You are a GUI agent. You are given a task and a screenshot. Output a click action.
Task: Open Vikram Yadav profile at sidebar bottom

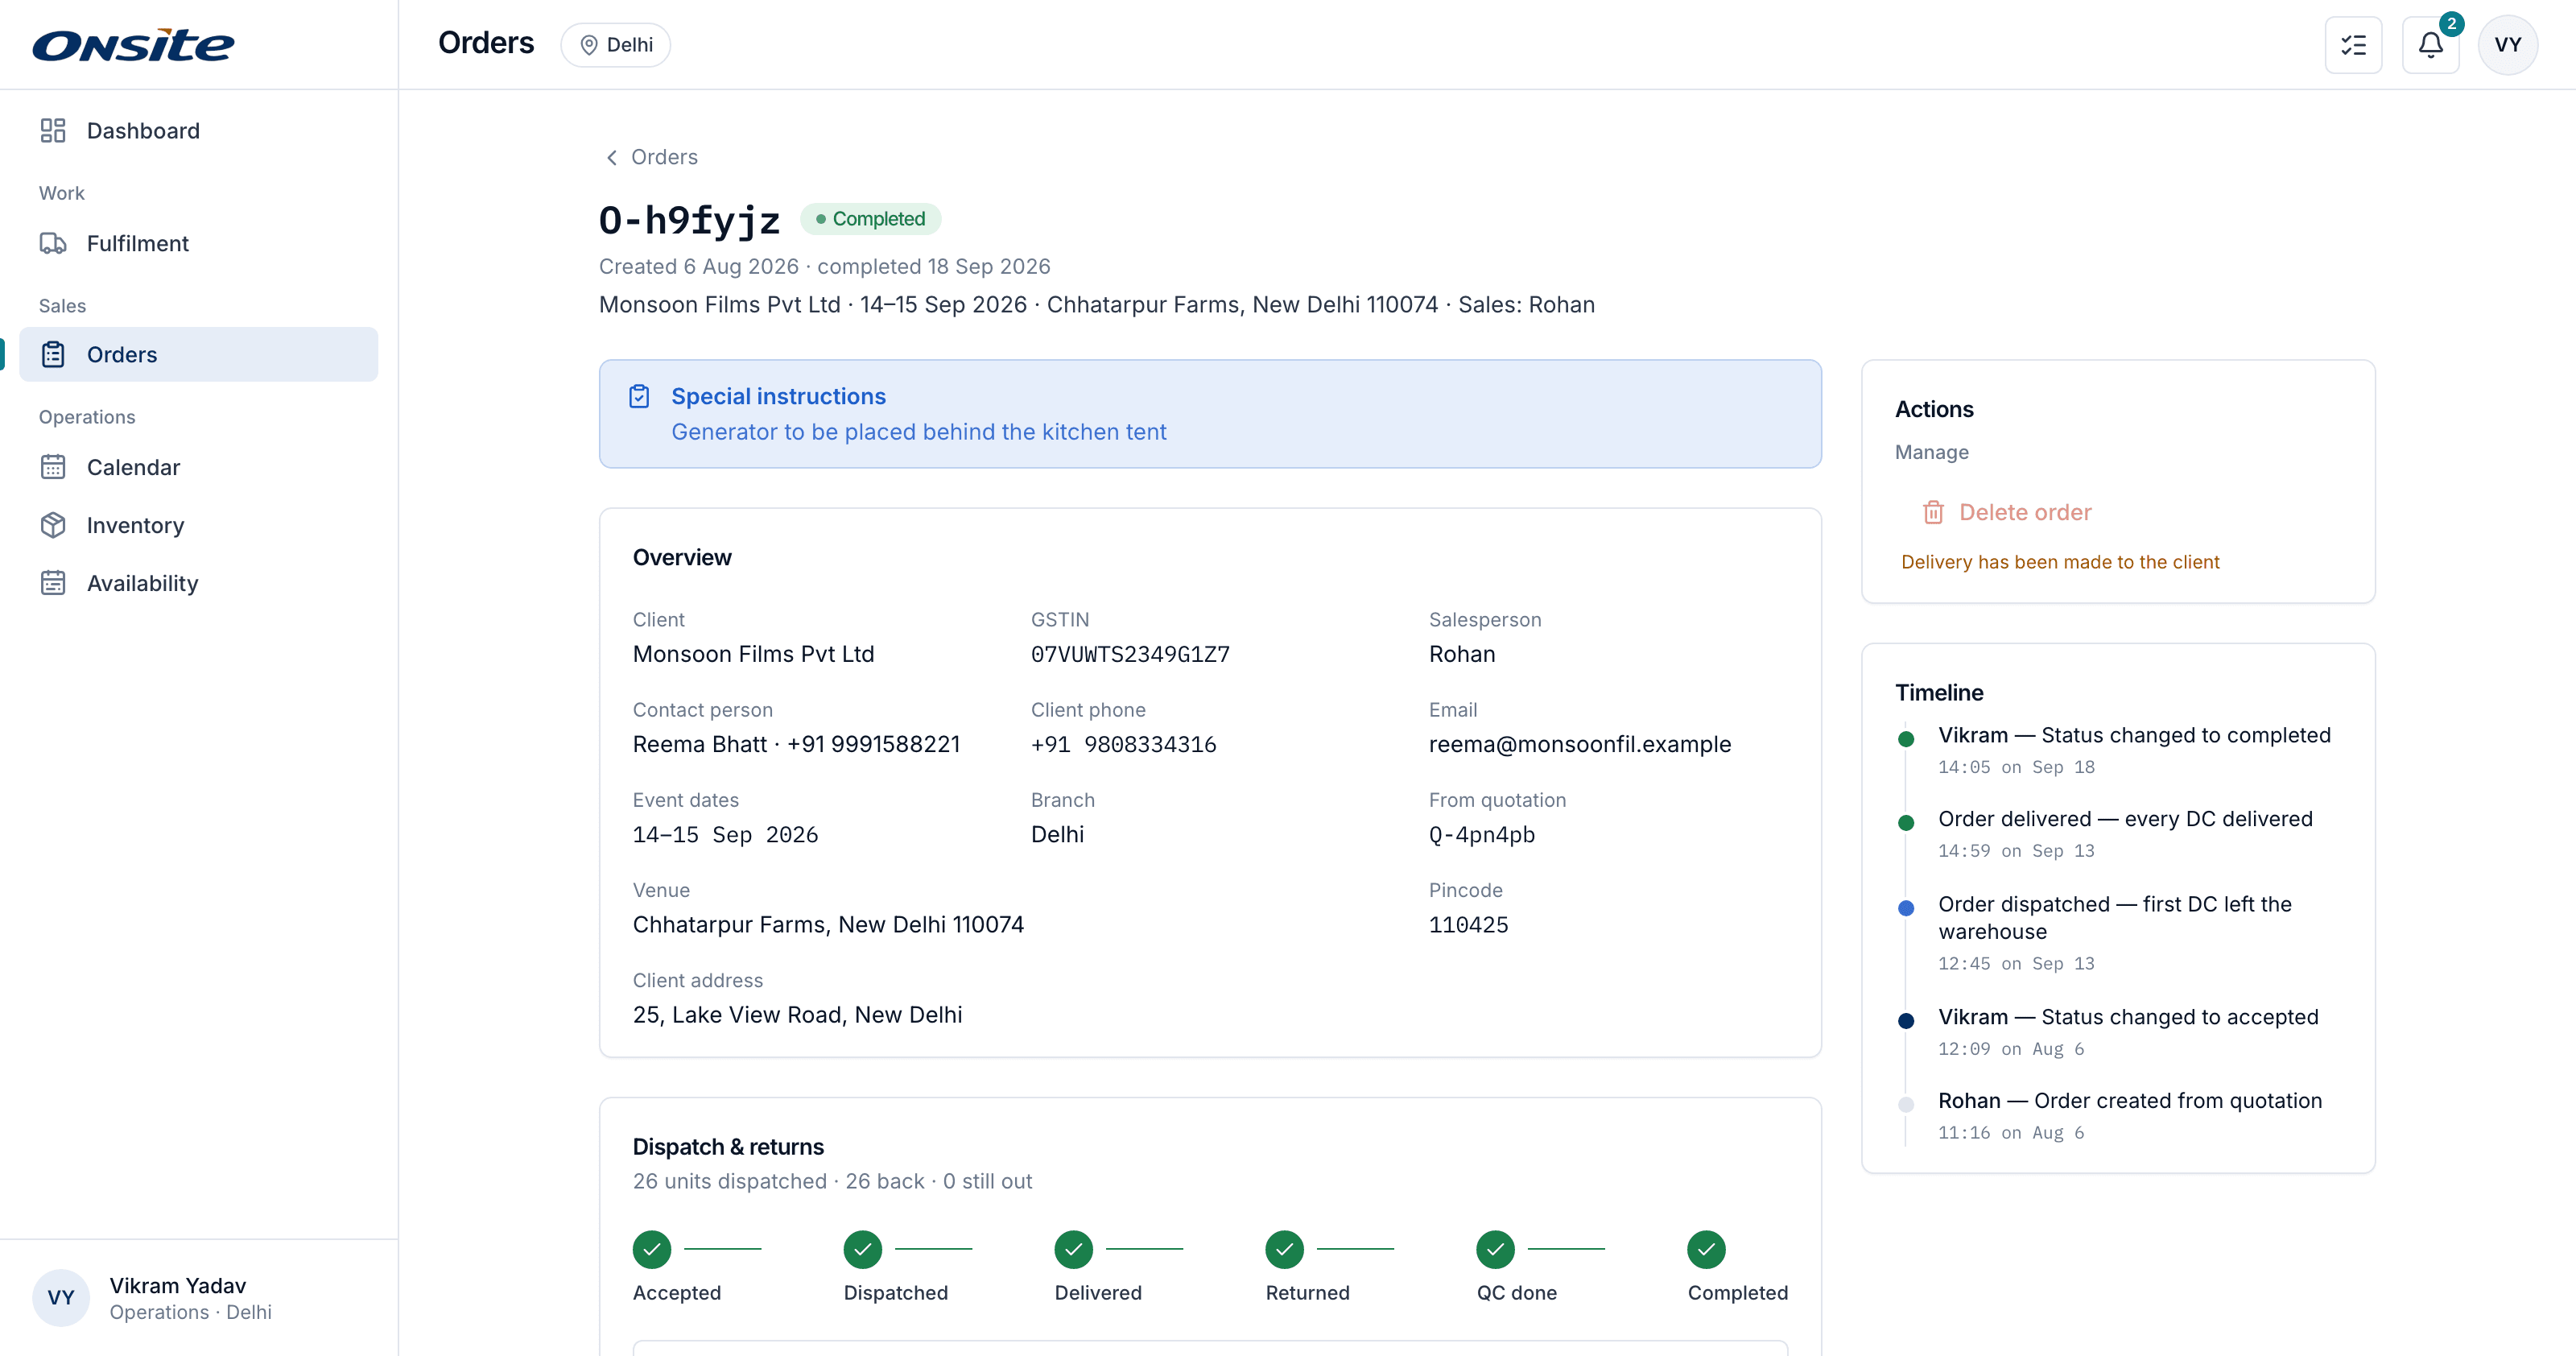(198, 1298)
